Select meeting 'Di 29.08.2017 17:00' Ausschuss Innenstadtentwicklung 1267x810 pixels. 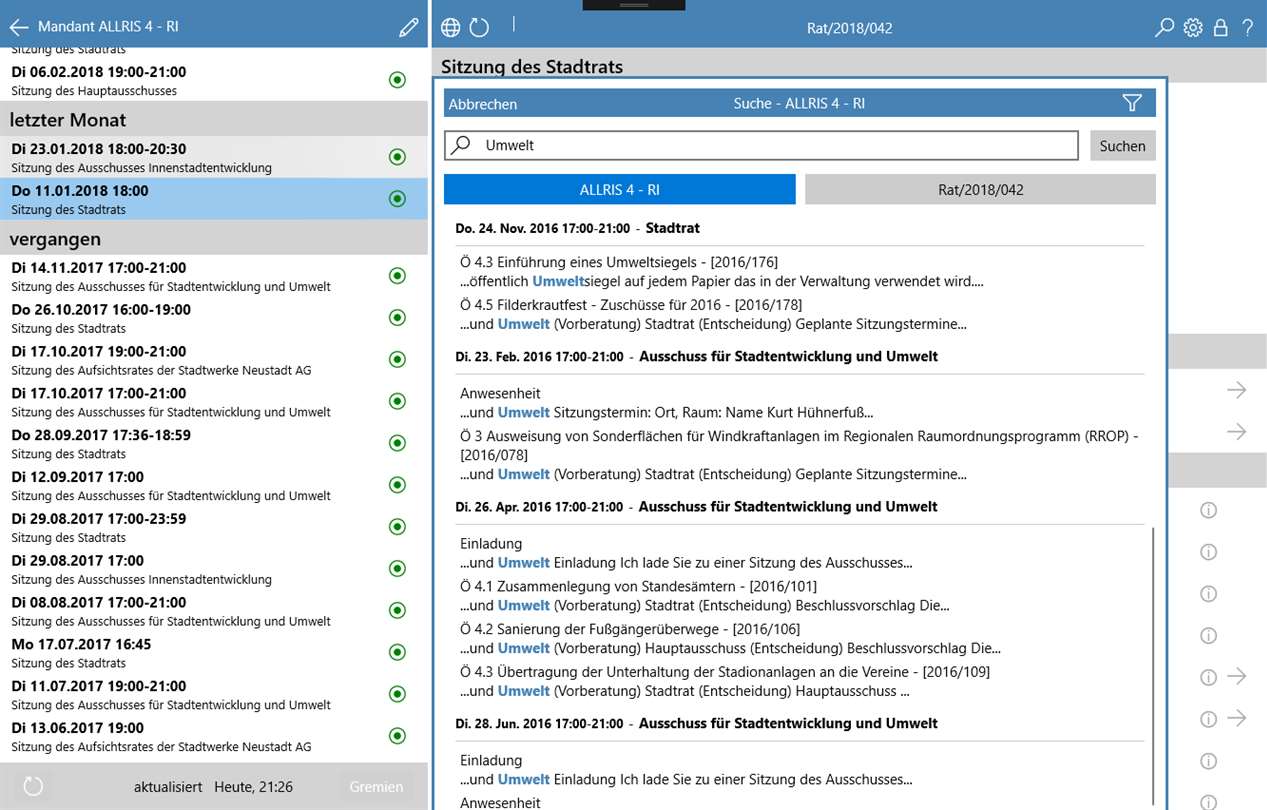click(x=214, y=569)
